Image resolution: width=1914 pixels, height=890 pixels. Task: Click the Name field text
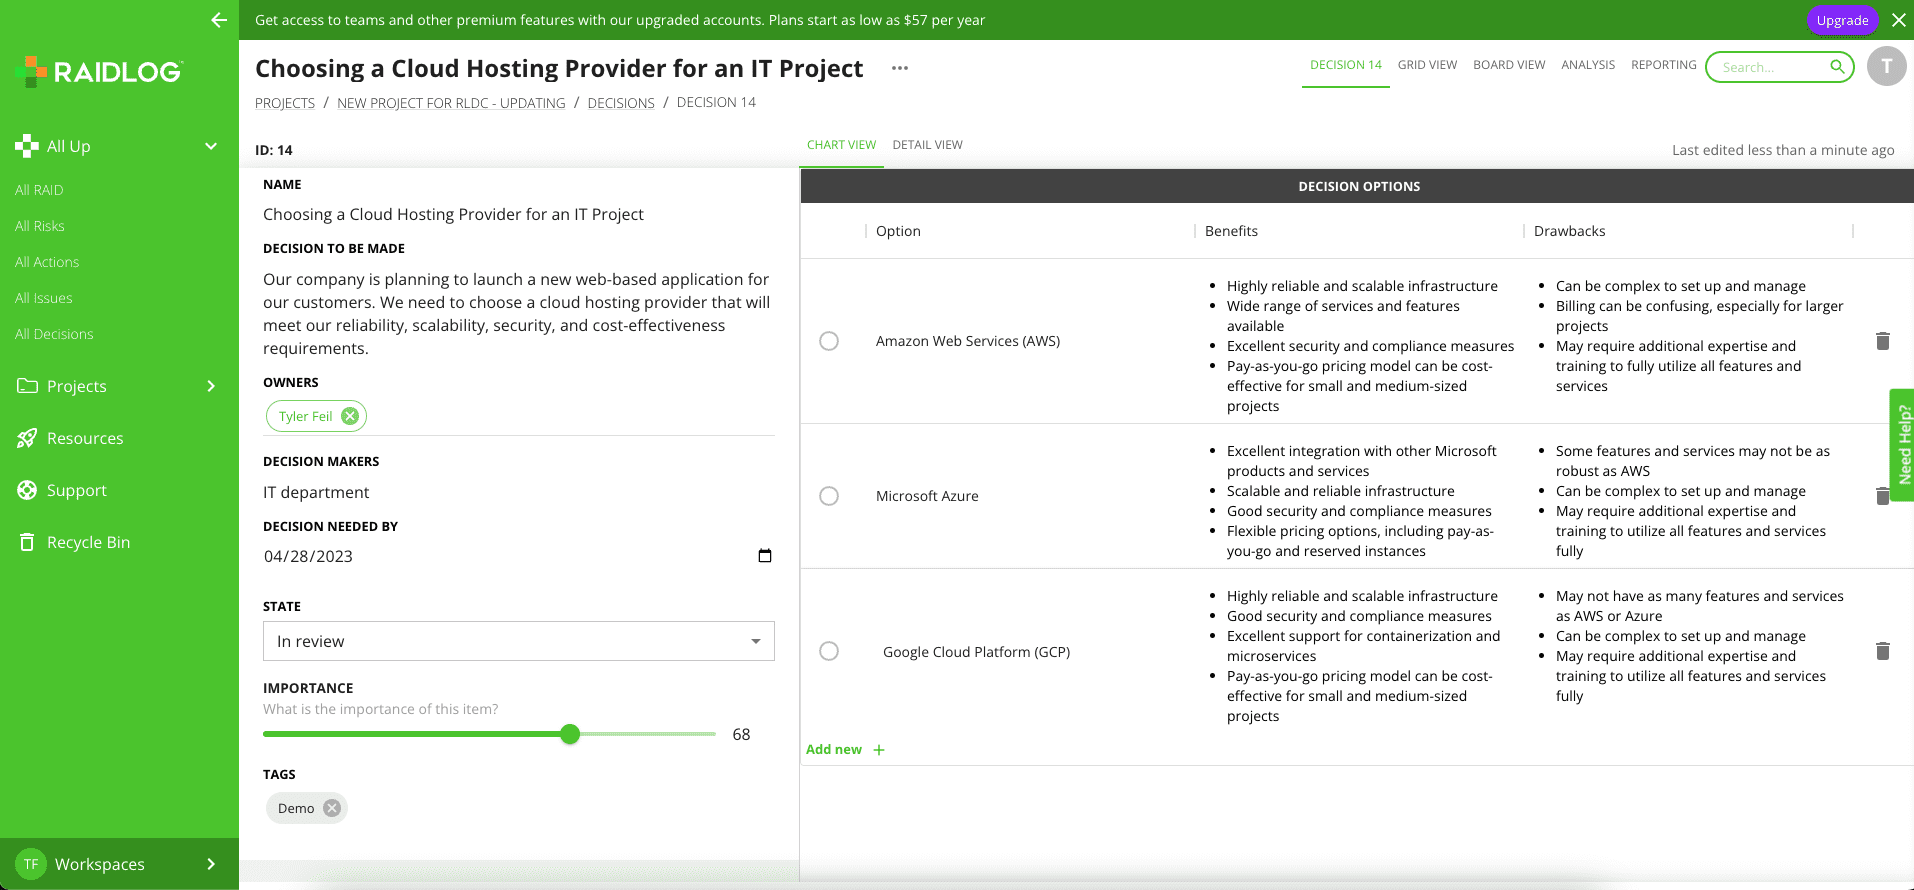pyautogui.click(x=453, y=214)
